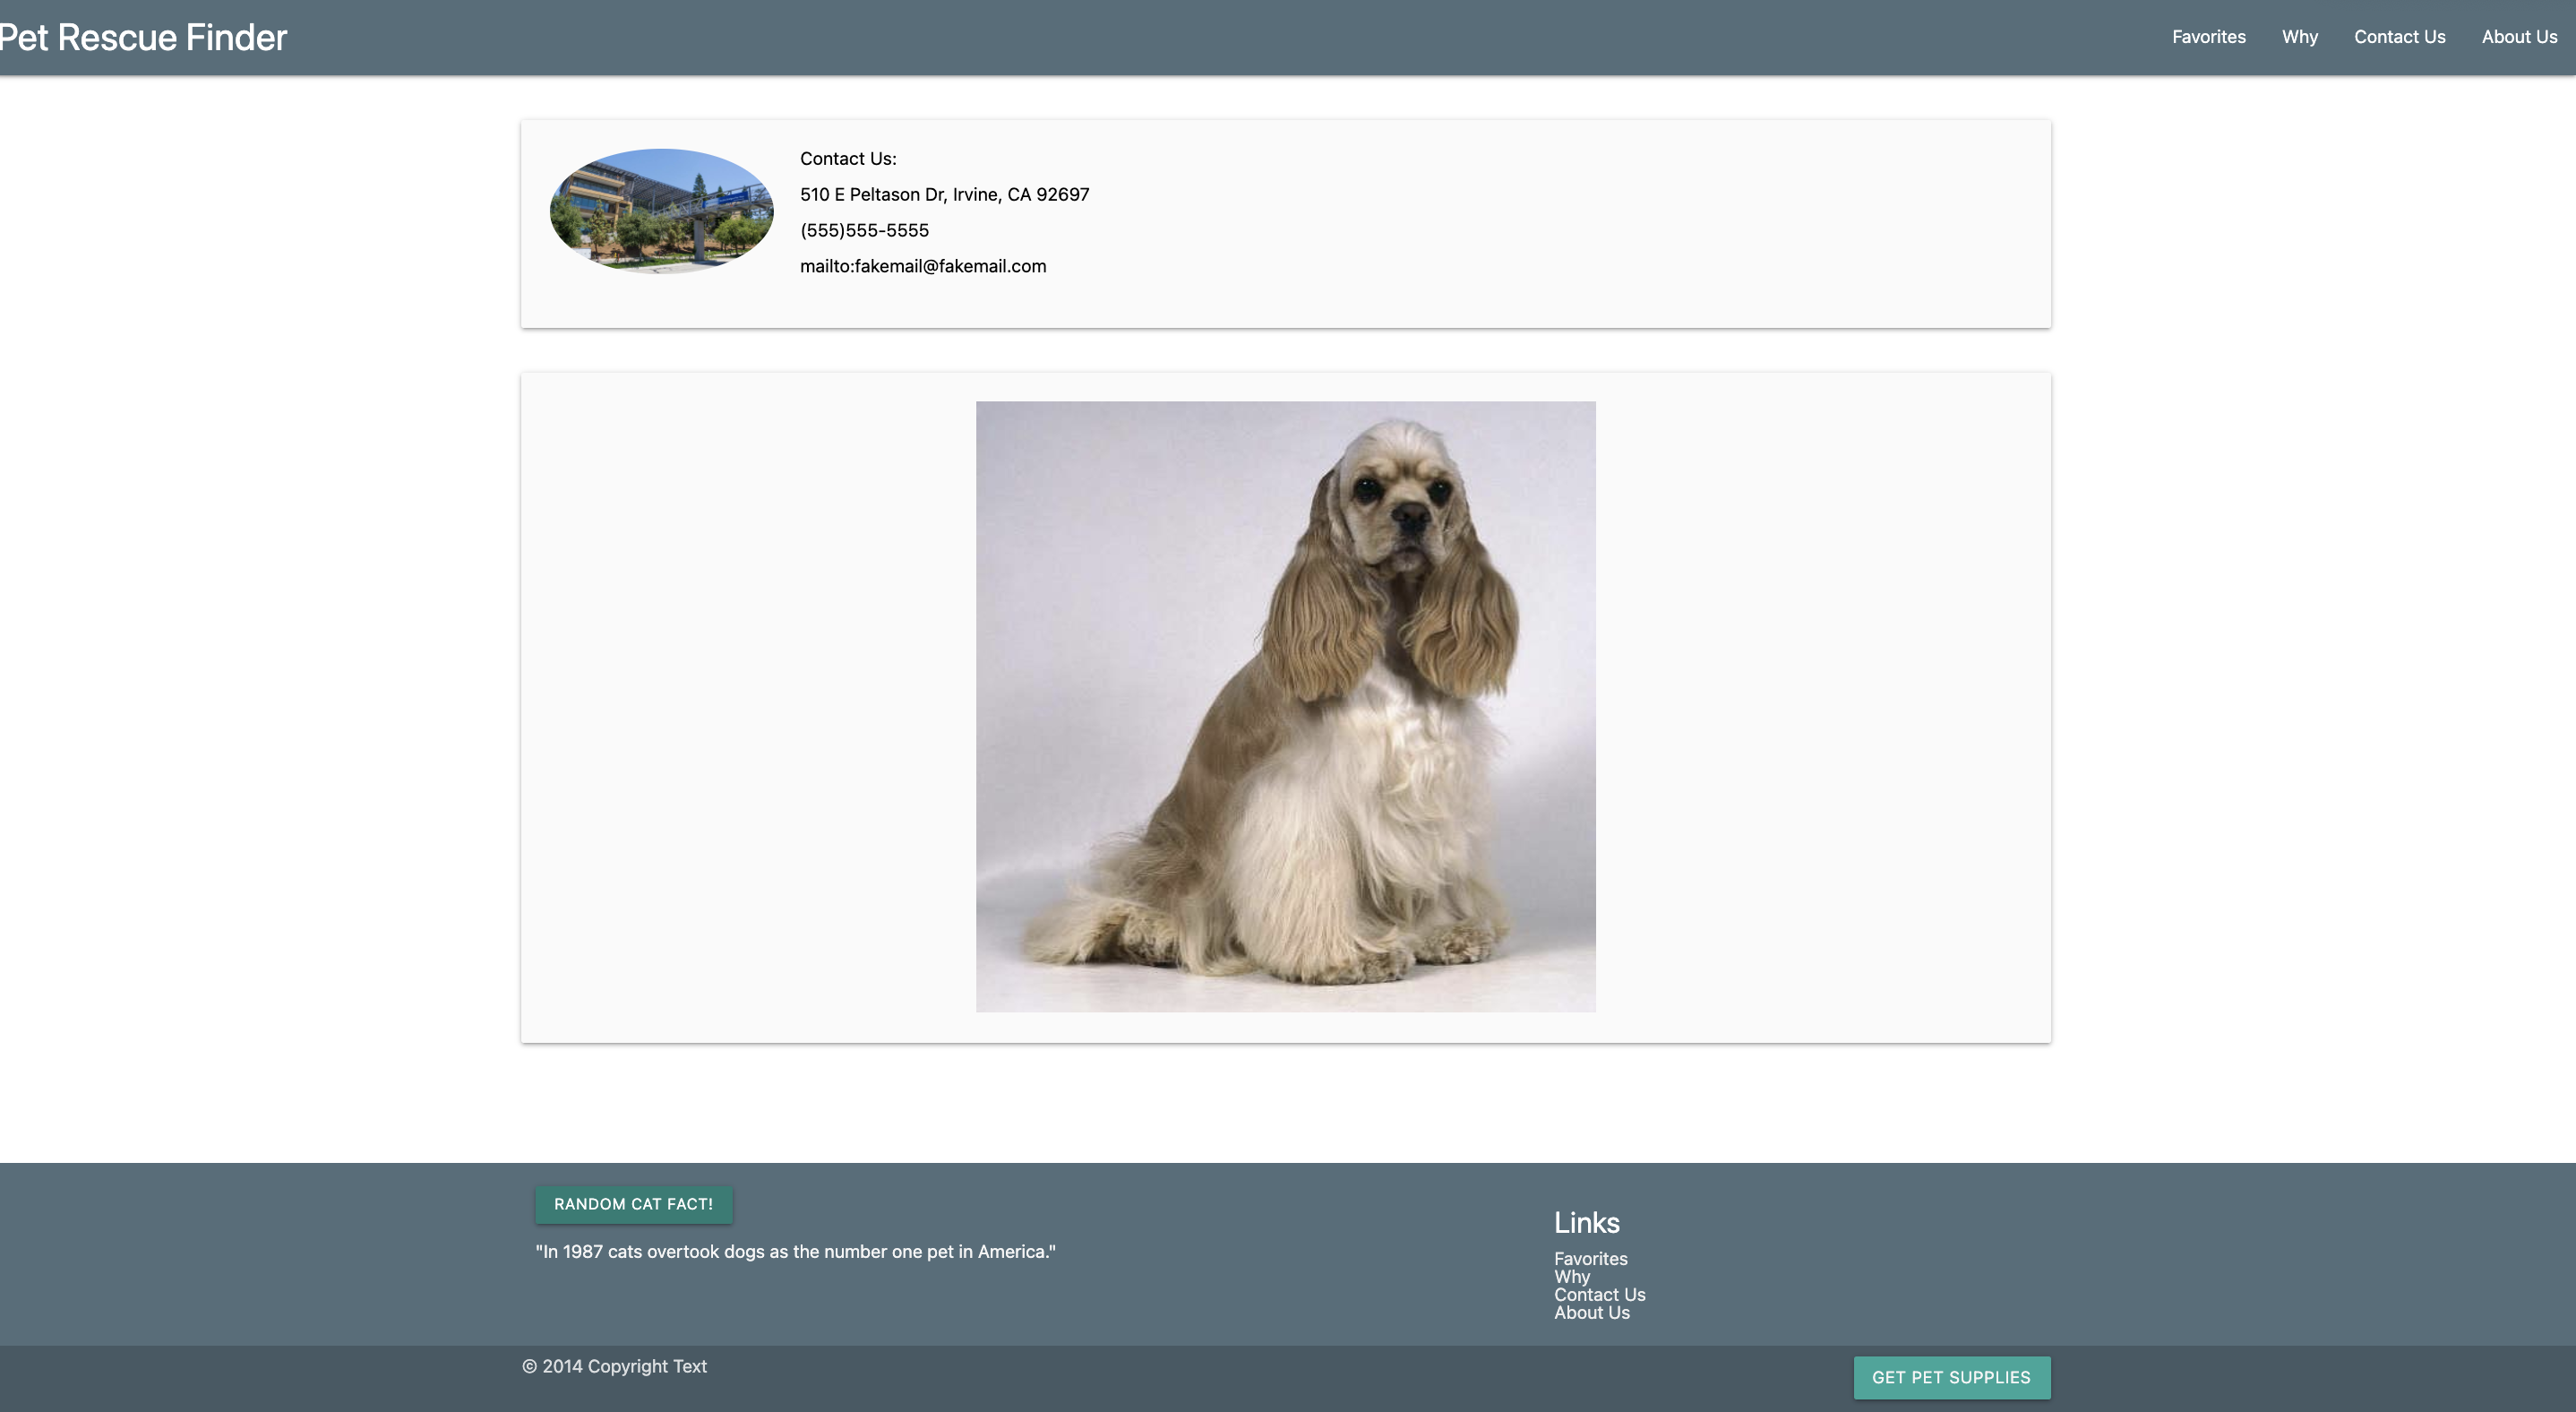
Task: Click the Random Cat Fact button
Action: coord(634,1204)
